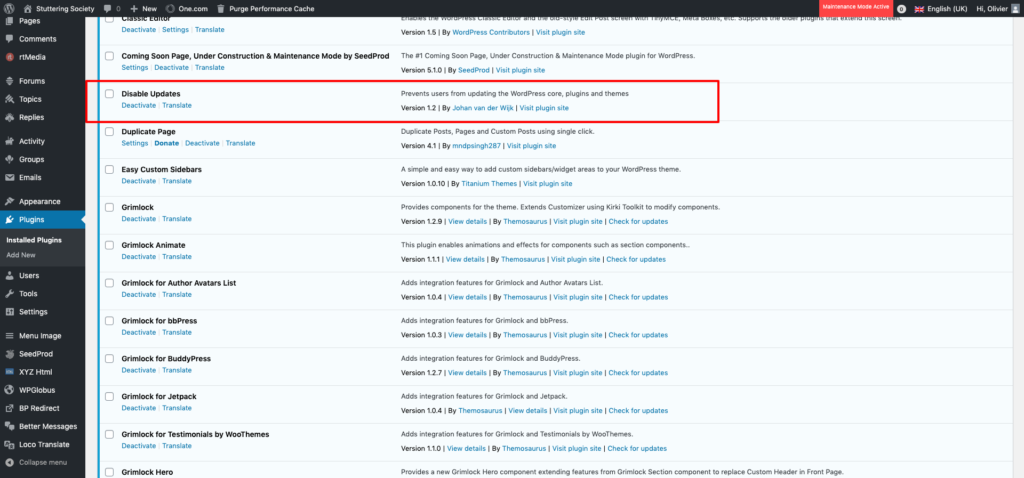Open the Stuttering Society home icon
The height and width of the screenshot is (478, 1024).
tap(27, 9)
